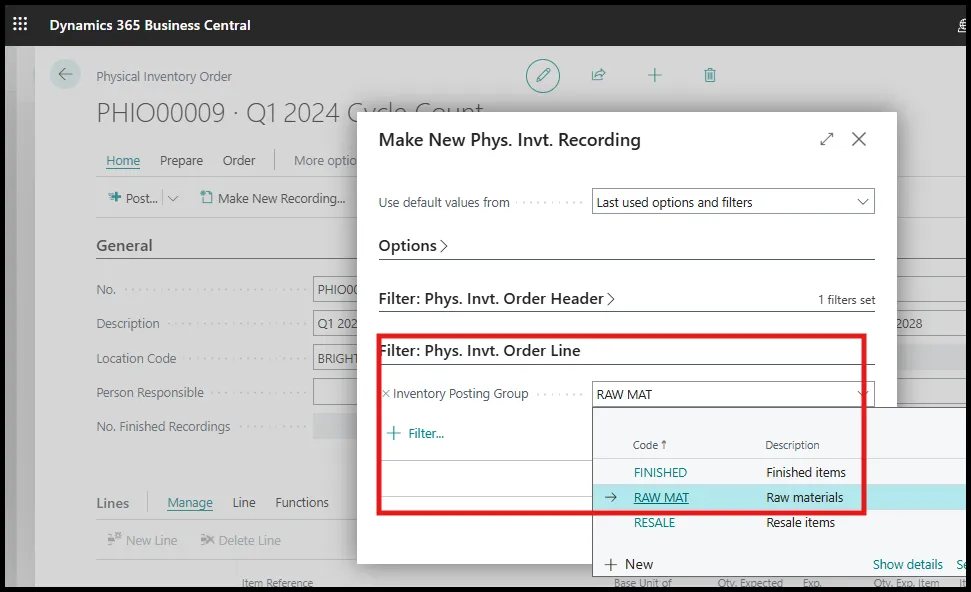
Task: Expand Filter: Phys. Invt. Order Header section
Action: pos(497,298)
